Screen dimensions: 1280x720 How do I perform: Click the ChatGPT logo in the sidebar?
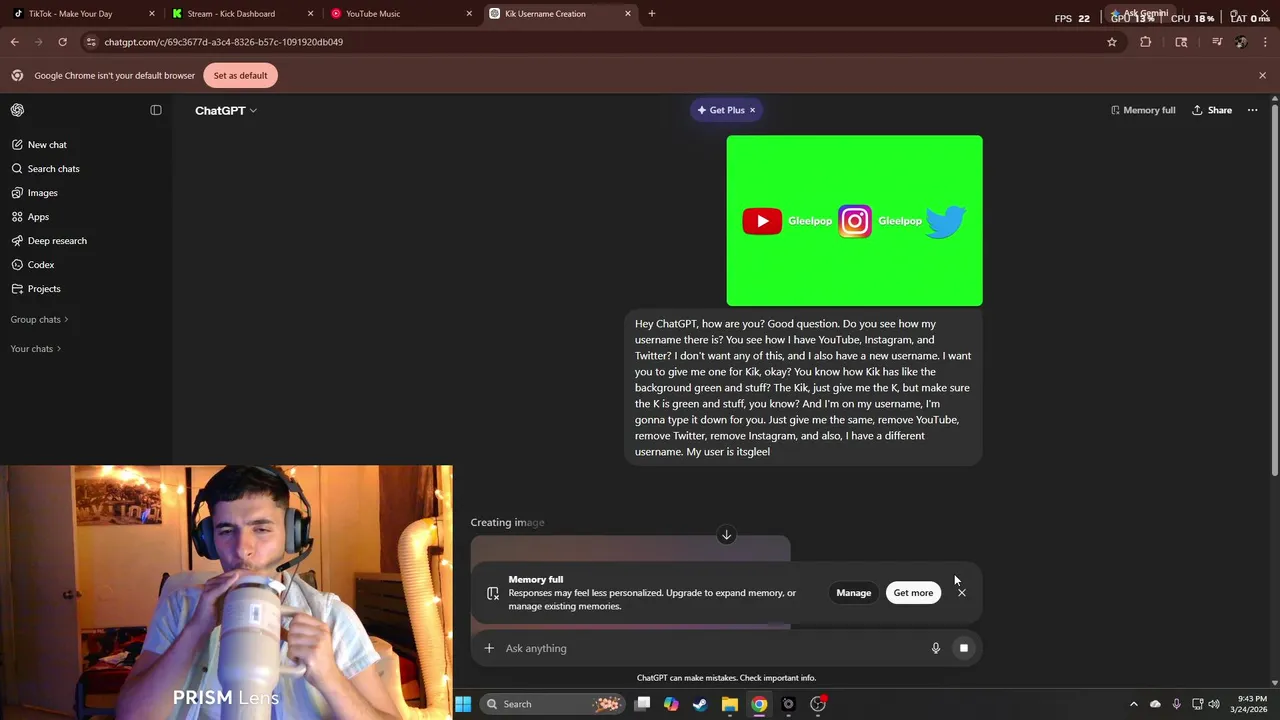tap(17, 110)
